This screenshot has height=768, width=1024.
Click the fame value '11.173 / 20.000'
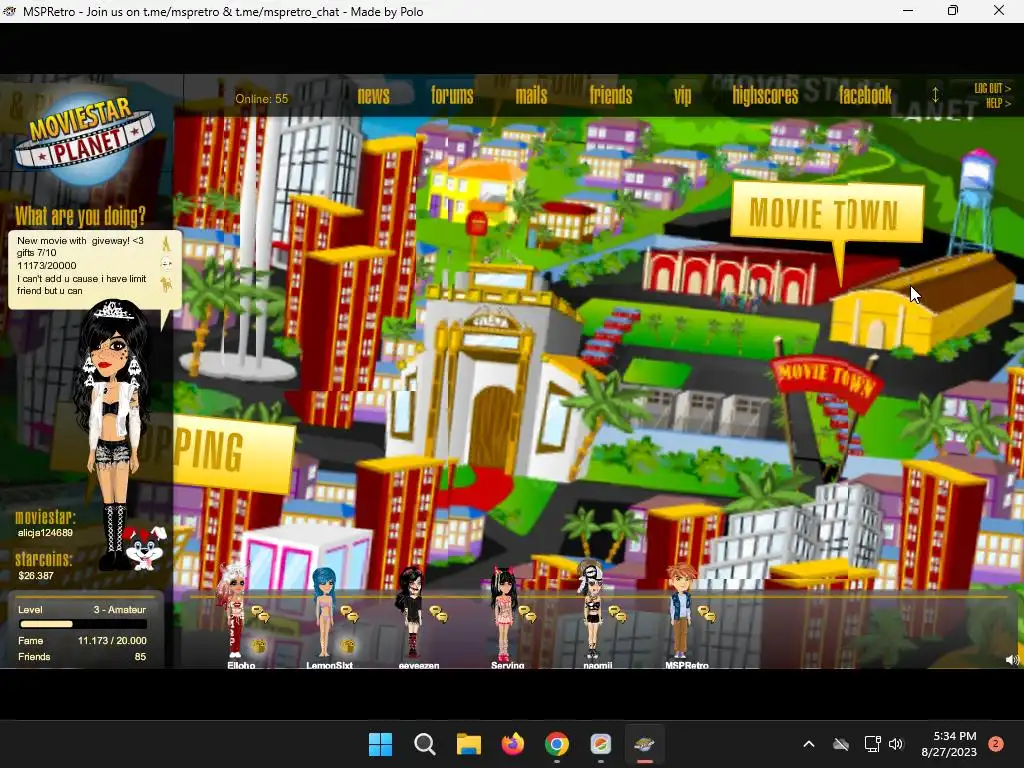[112, 641]
